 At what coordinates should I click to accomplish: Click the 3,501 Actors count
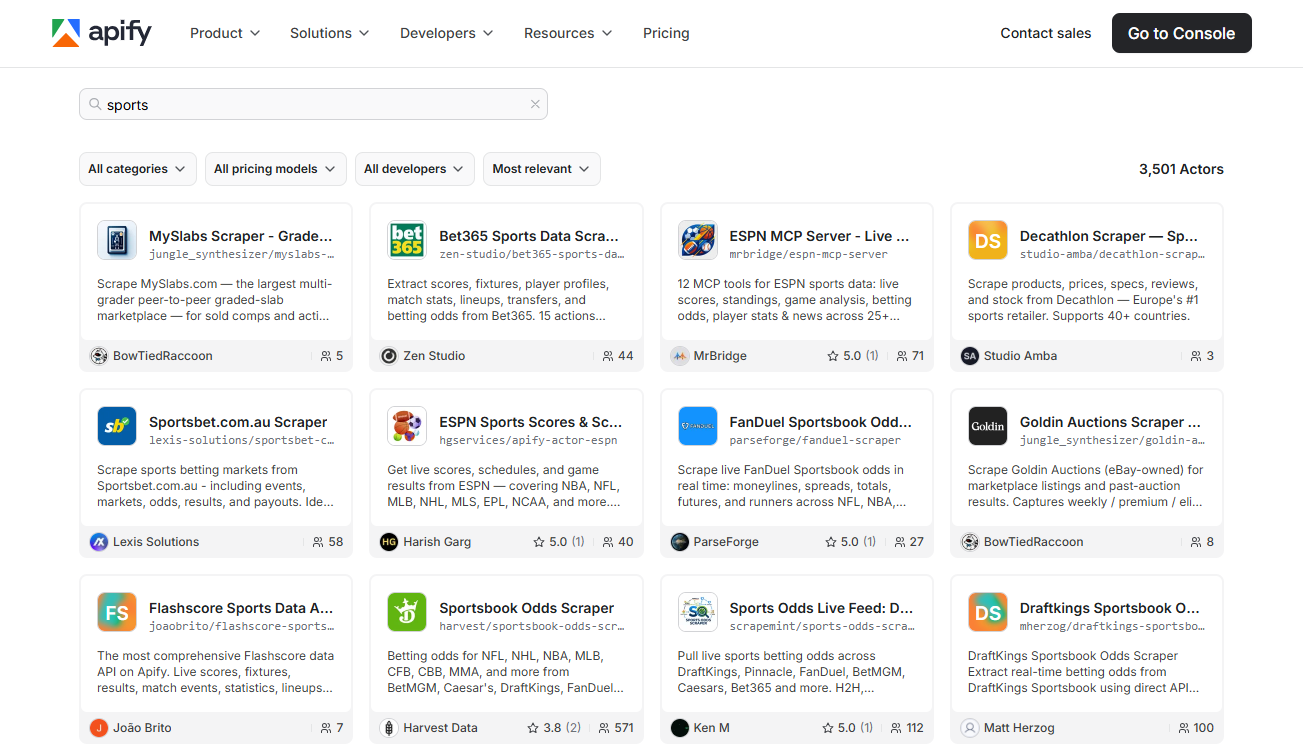click(x=1181, y=169)
